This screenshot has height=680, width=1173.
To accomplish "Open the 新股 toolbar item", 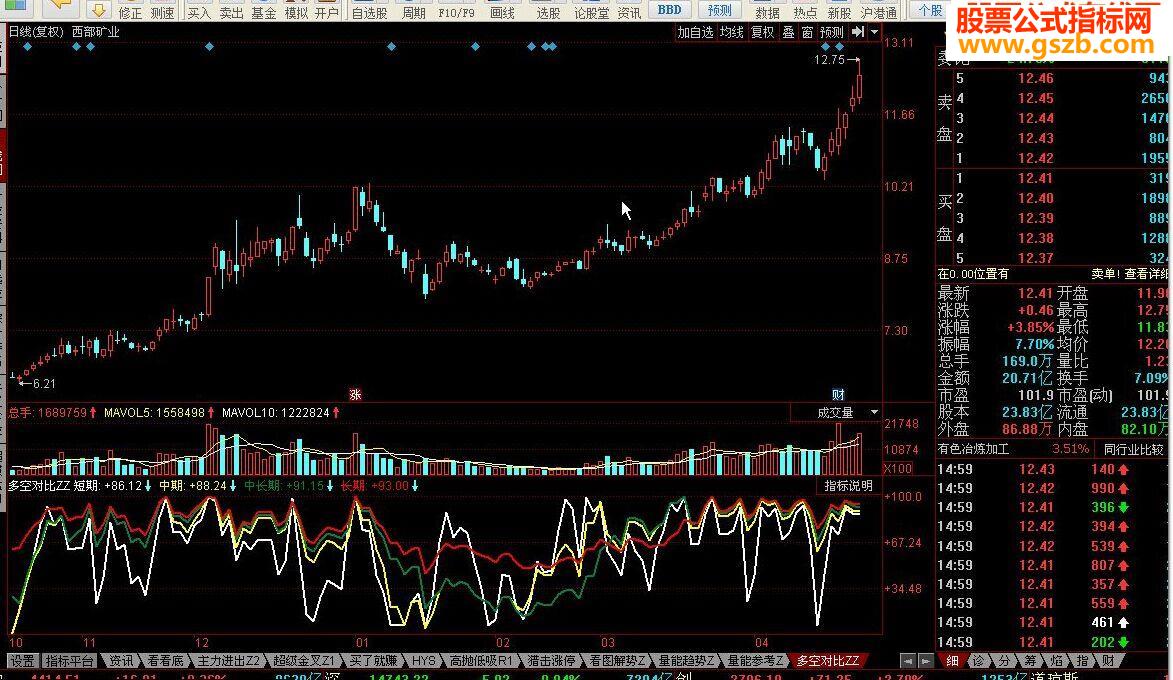I will (839, 12).
